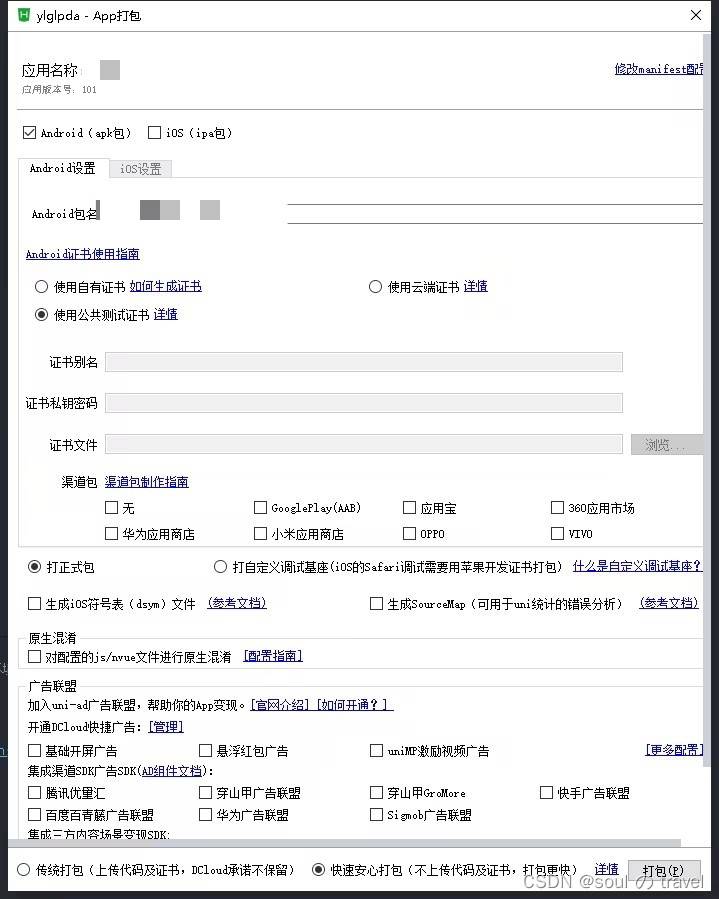
Task: Open the 官网介绍 link
Action: [280, 705]
